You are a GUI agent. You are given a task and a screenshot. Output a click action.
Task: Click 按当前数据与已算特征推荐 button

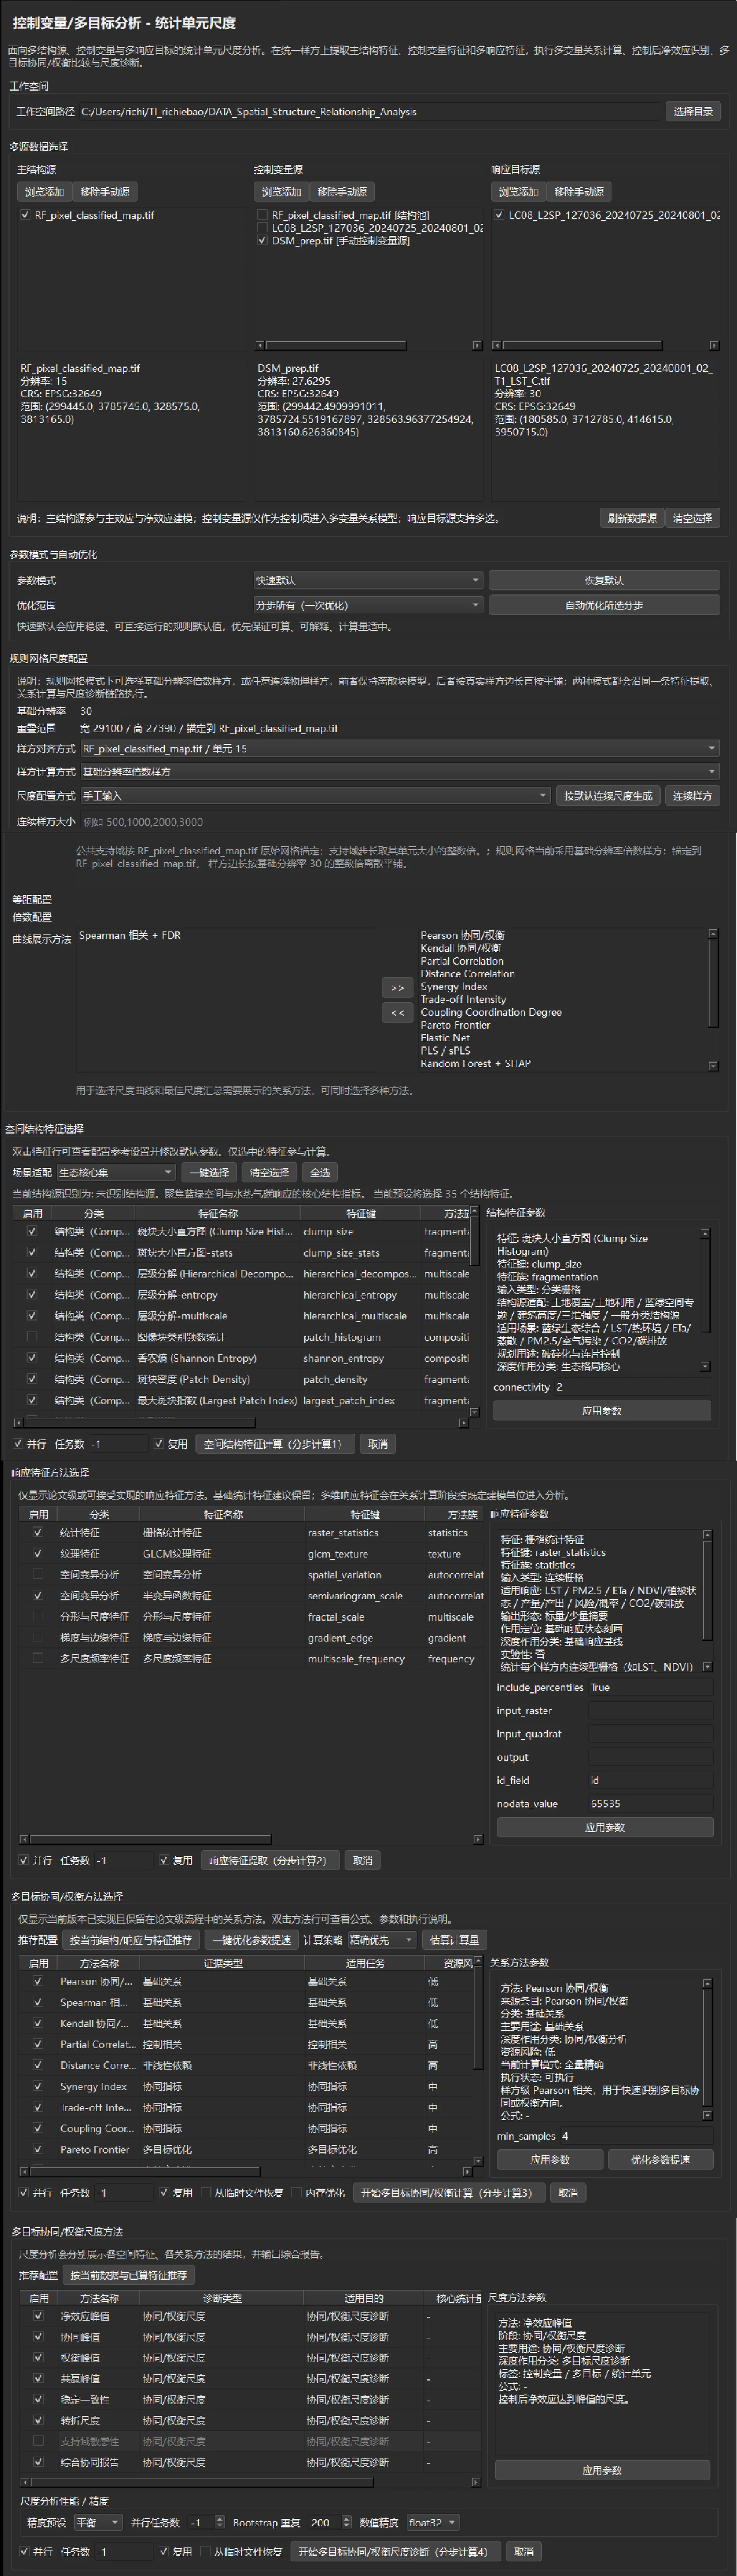pyautogui.click(x=129, y=2275)
